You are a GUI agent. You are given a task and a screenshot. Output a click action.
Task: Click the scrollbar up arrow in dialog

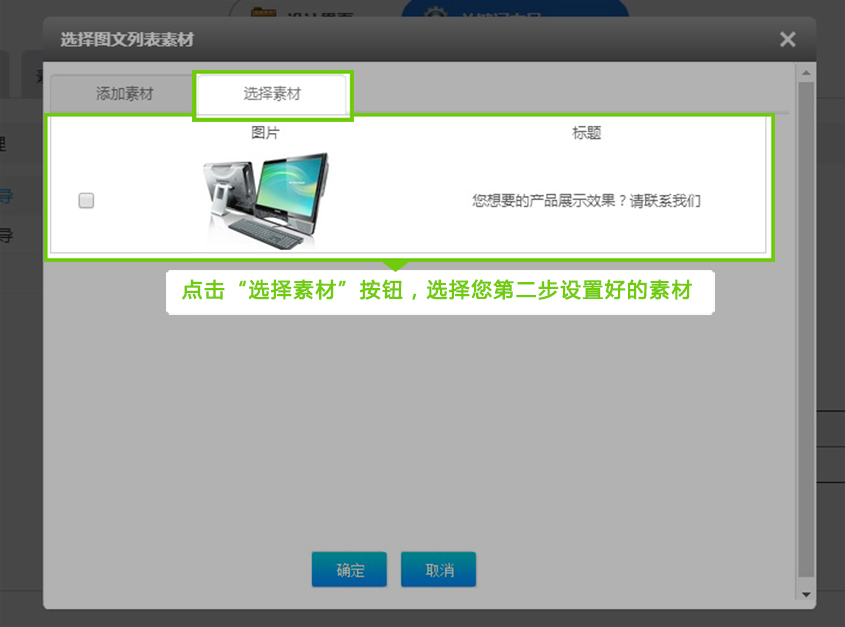click(806, 73)
